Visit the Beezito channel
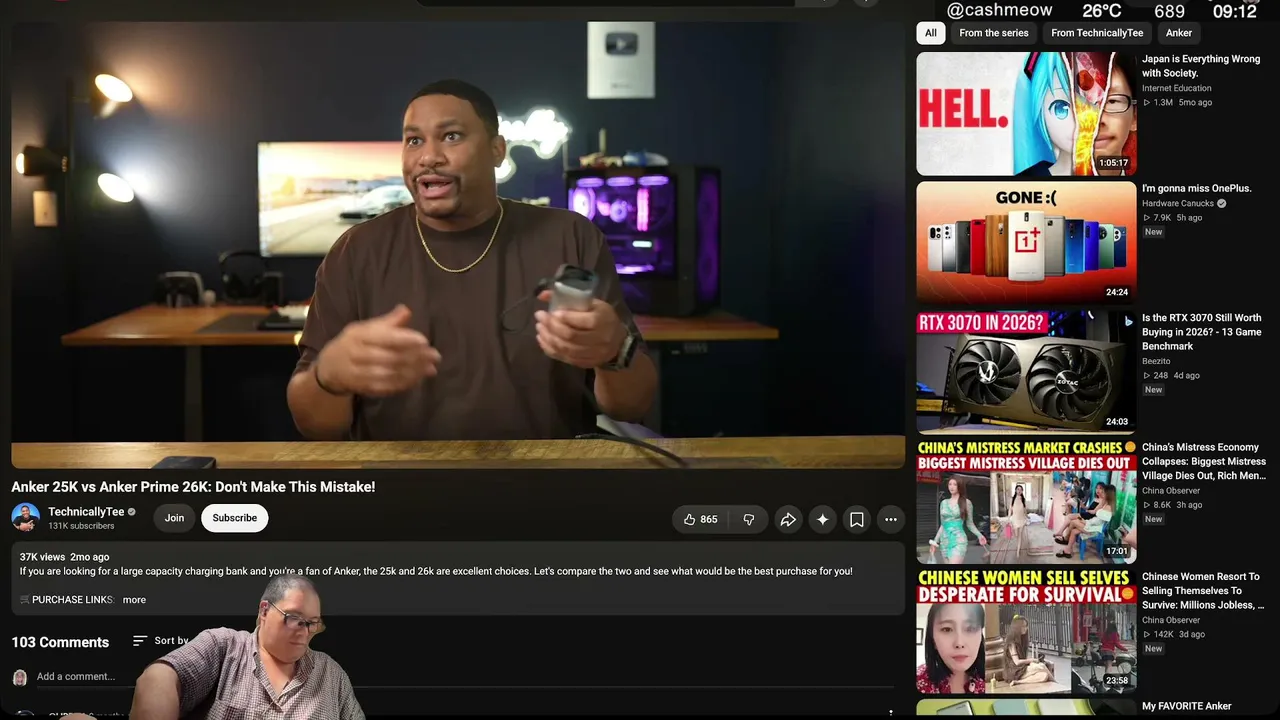Viewport: 1280px width, 720px height. coord(1156,361)
